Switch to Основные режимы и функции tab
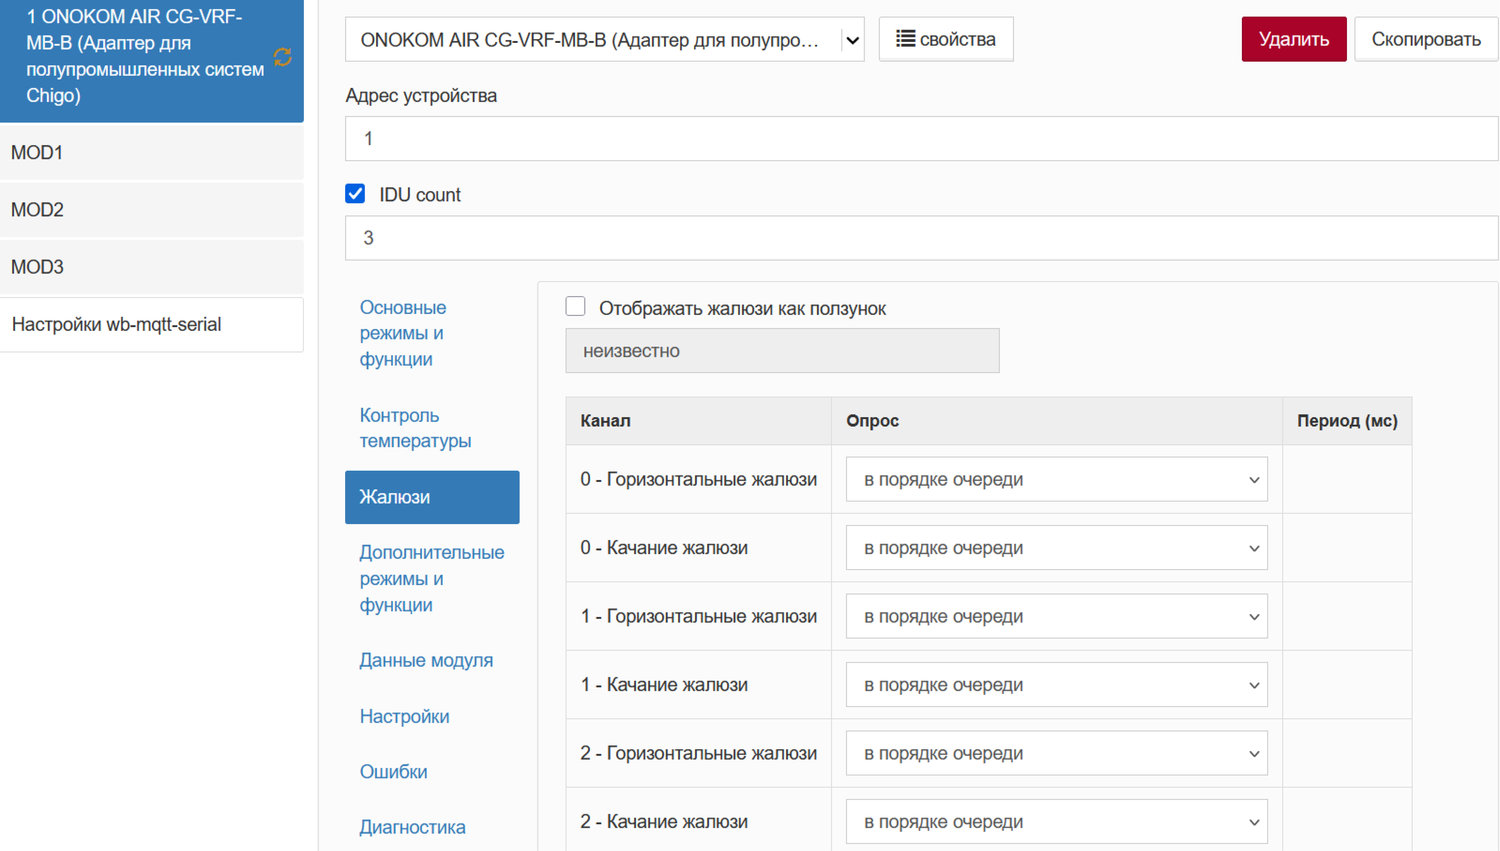Screen dimensions: 1500x851 (403, 333)
